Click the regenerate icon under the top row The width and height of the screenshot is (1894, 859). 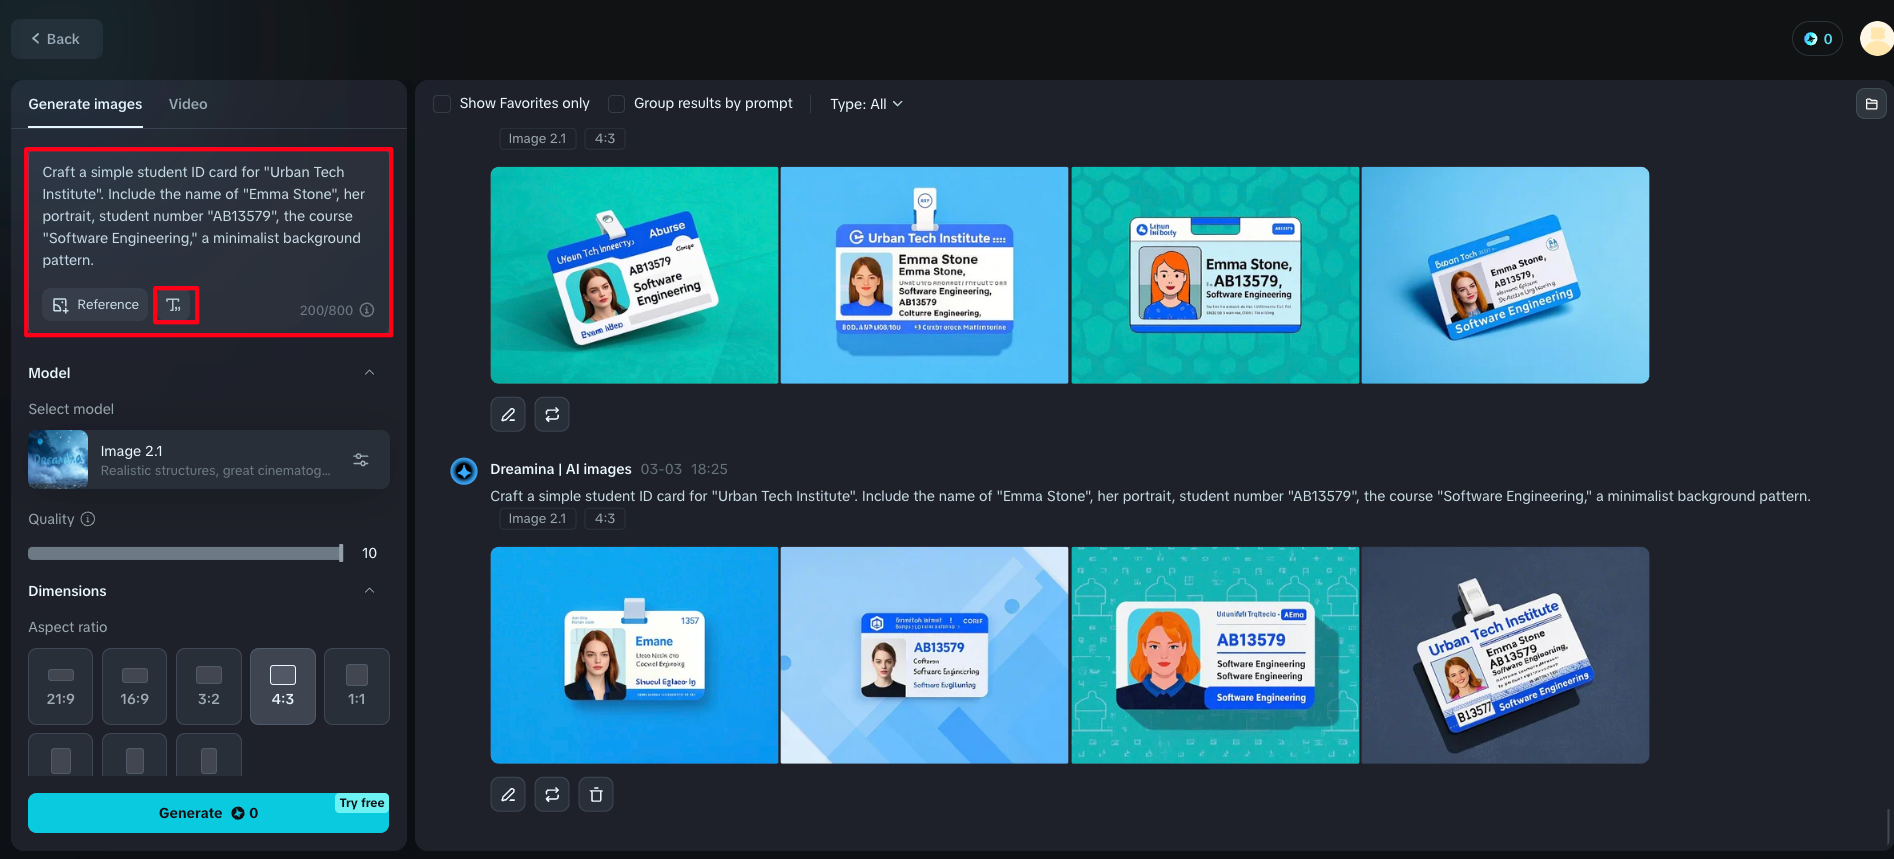tap(552, 414)
